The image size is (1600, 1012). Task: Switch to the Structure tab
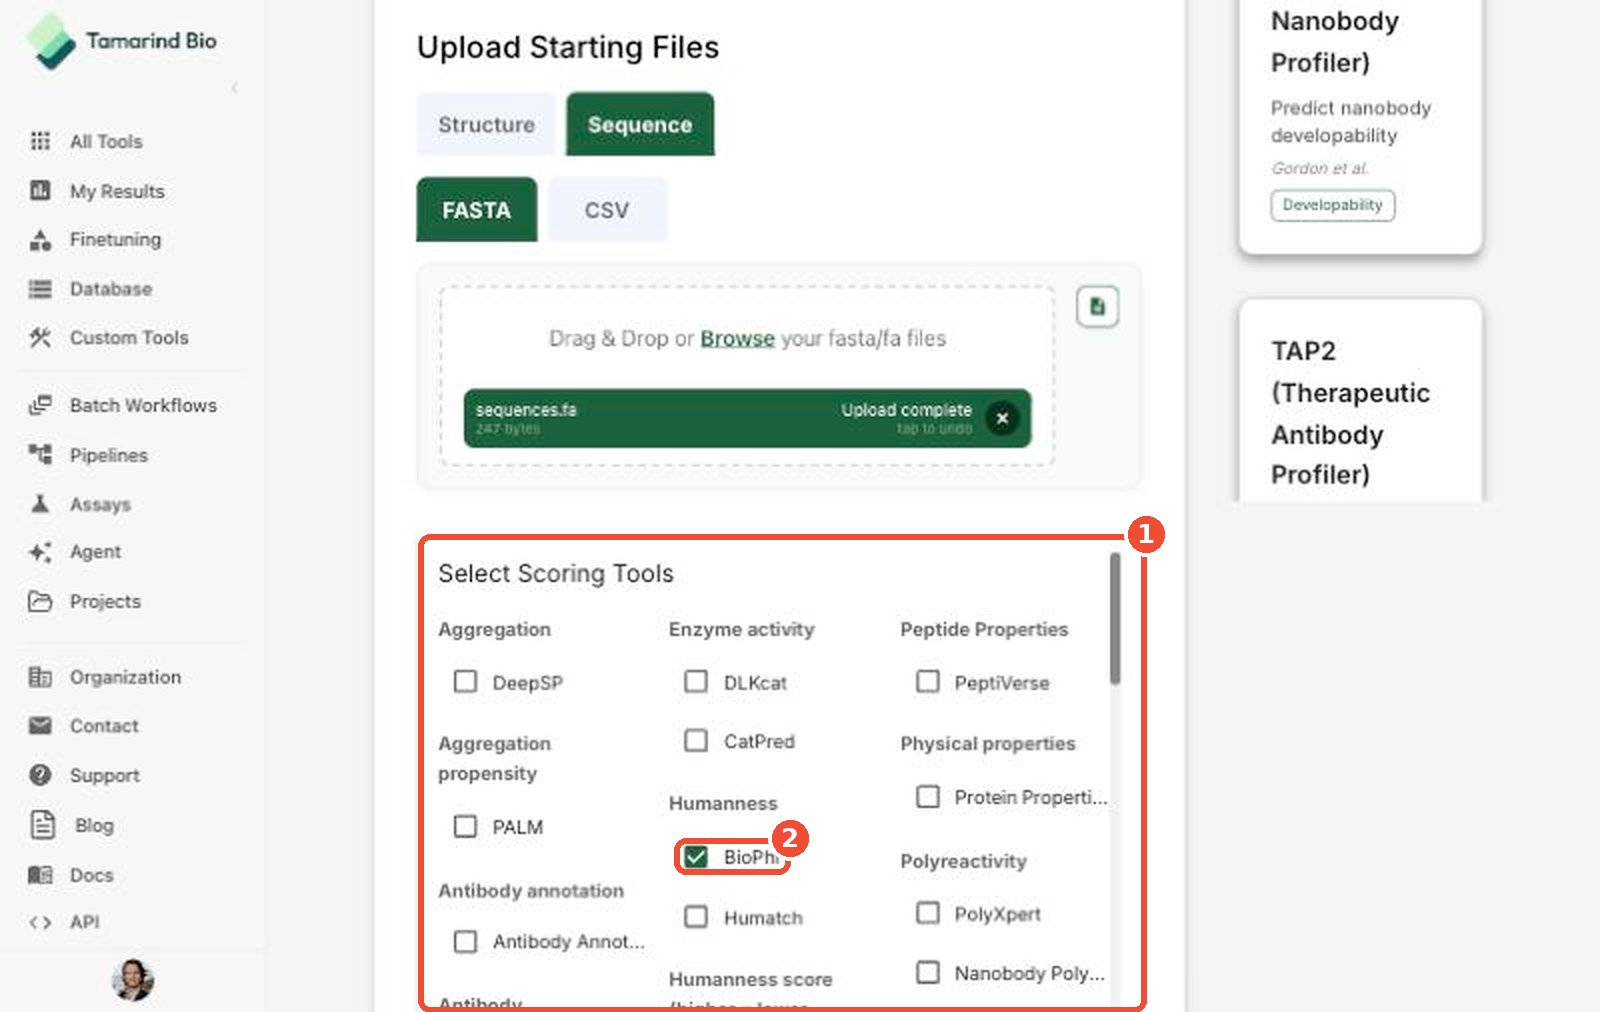point(486,125)
